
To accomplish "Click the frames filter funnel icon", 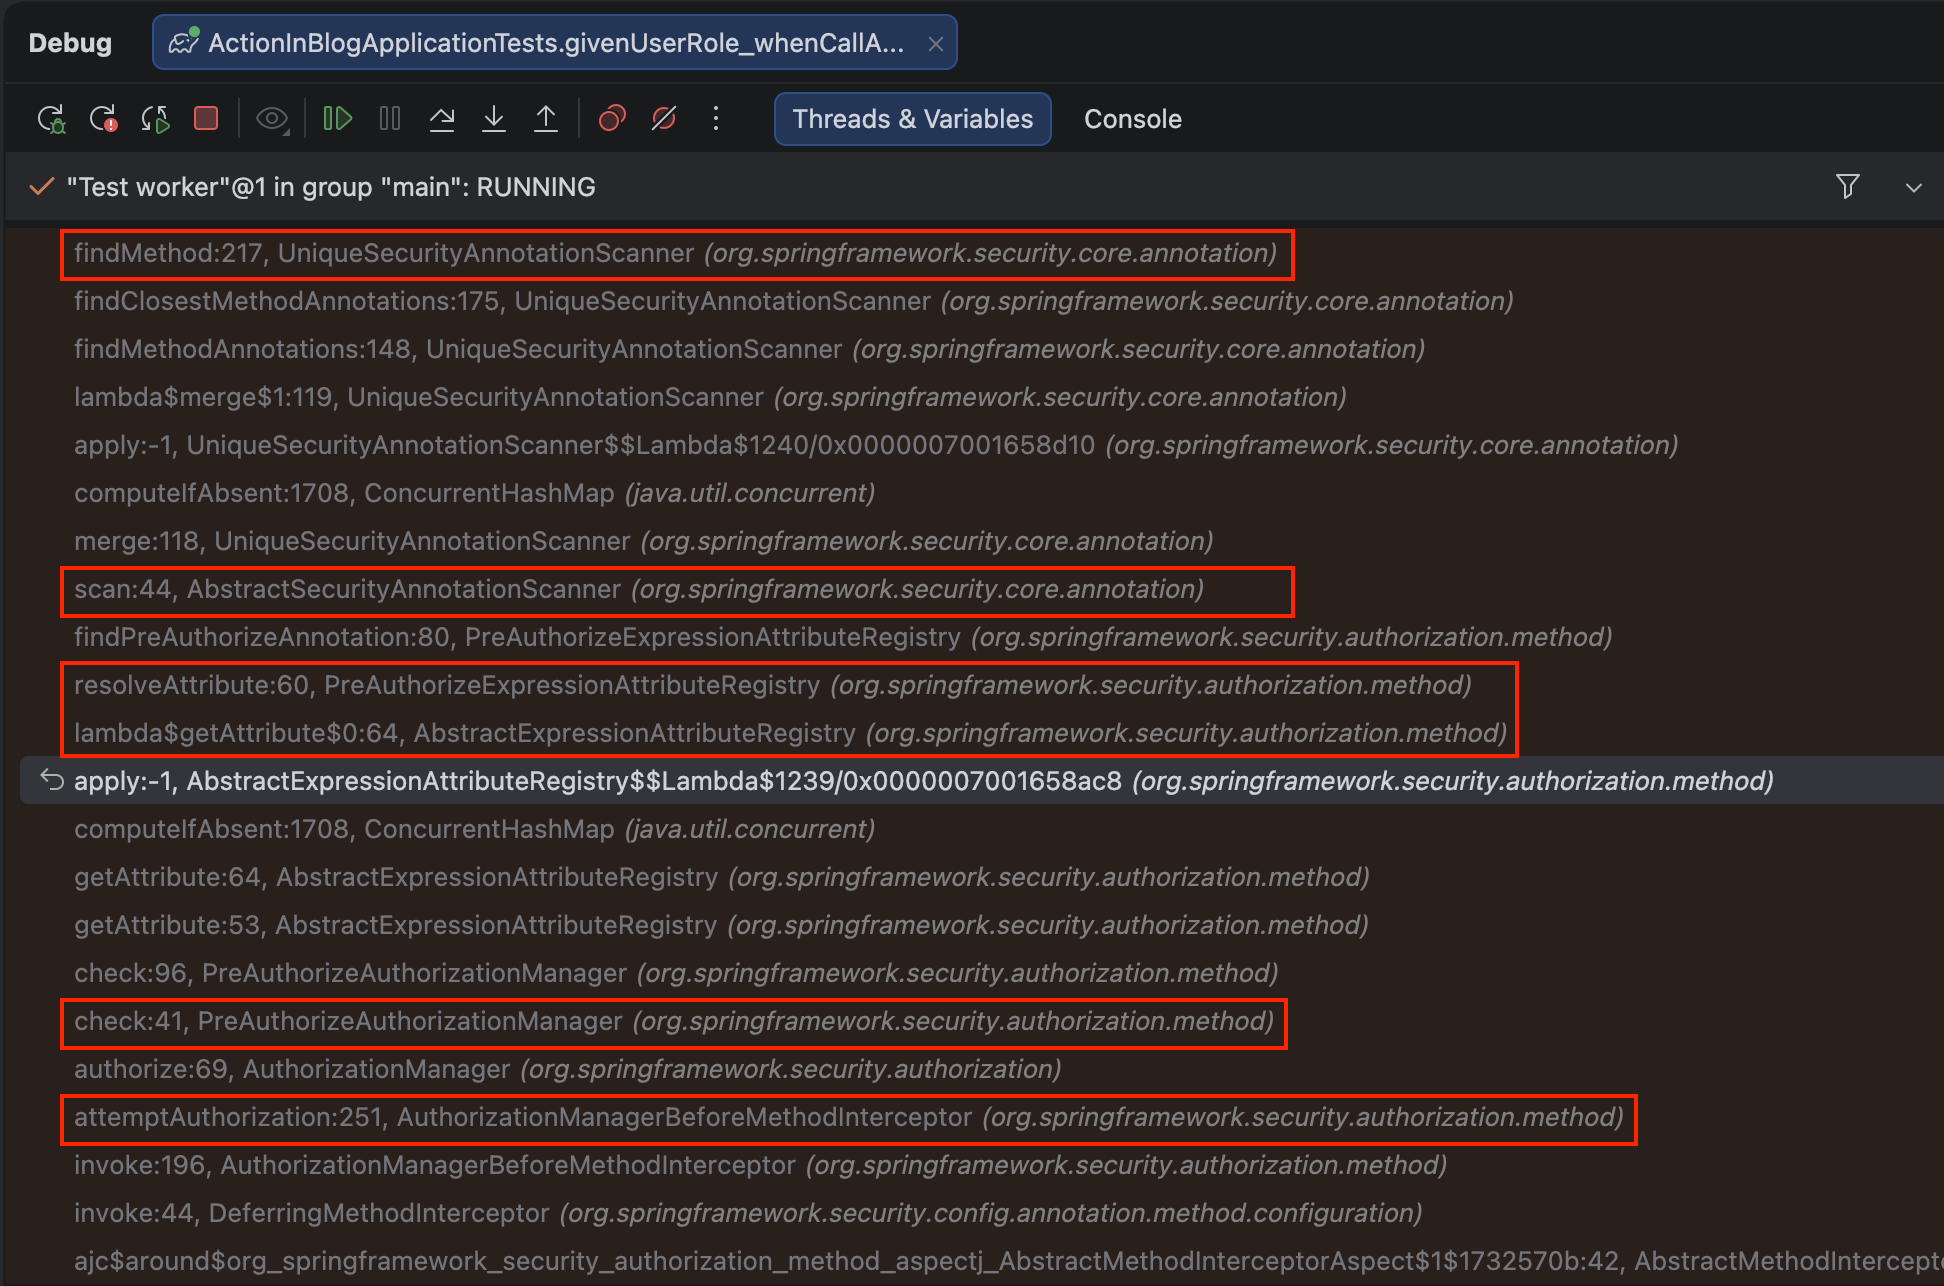I will 1848,187.
